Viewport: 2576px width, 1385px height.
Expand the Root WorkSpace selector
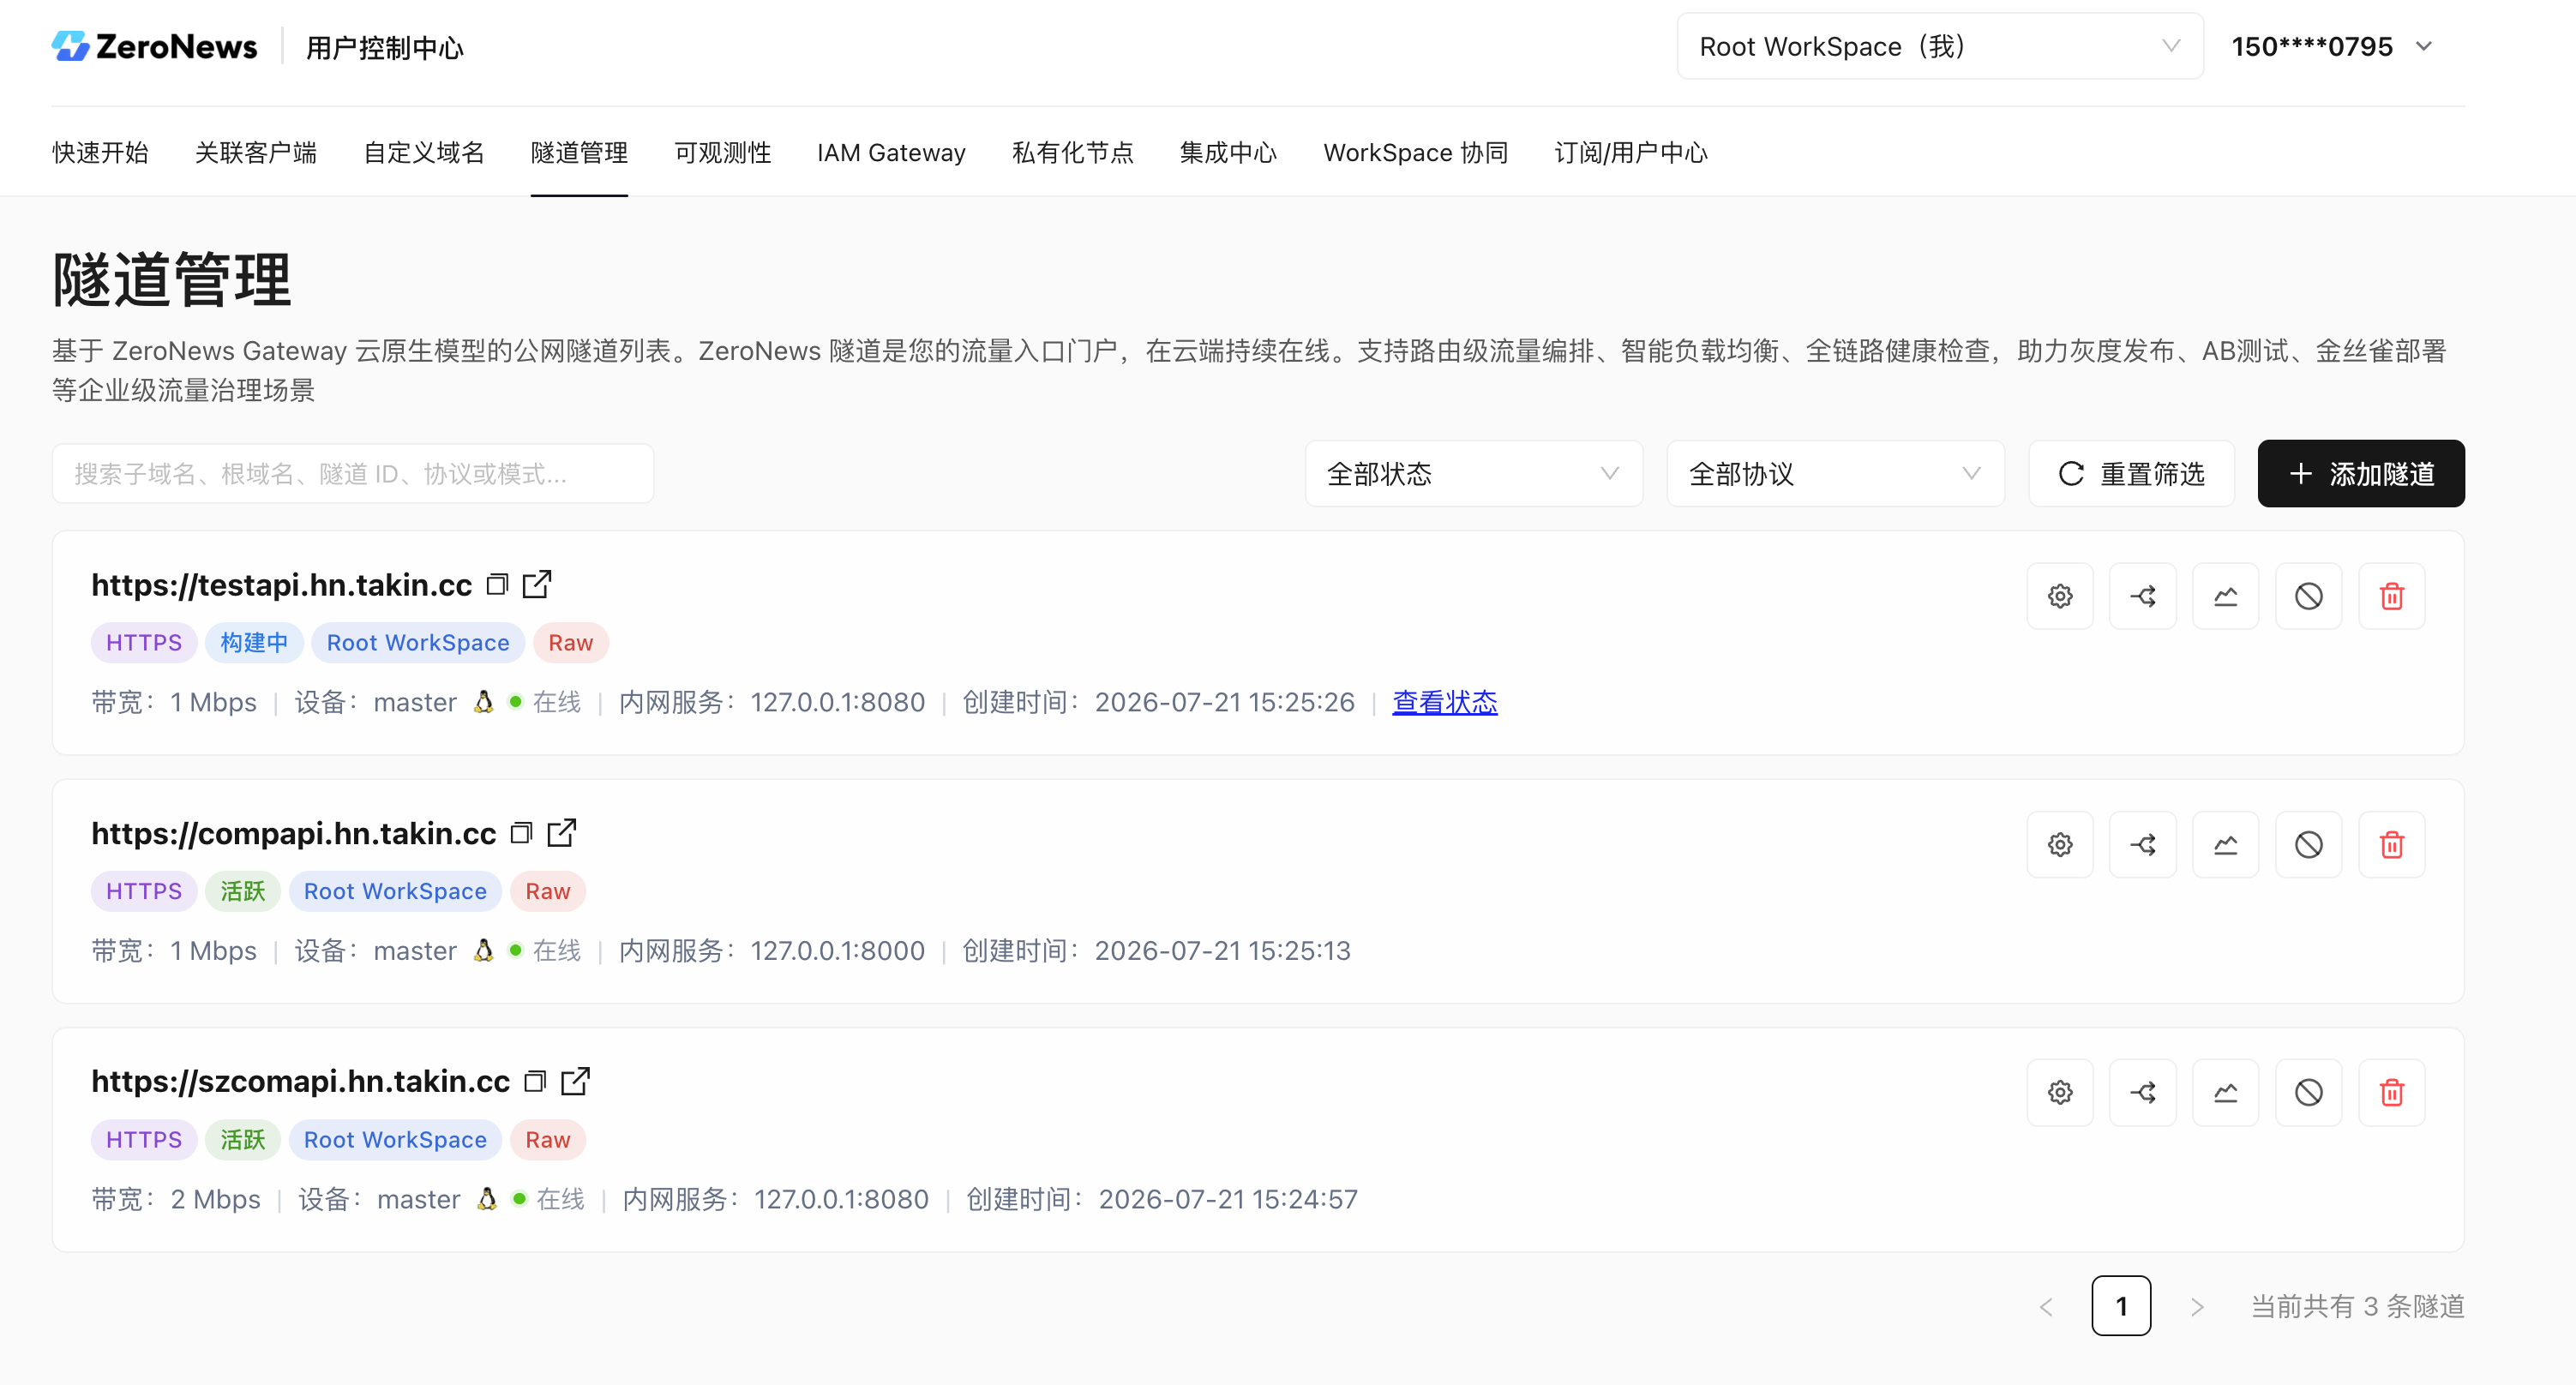coord(1940,46)
